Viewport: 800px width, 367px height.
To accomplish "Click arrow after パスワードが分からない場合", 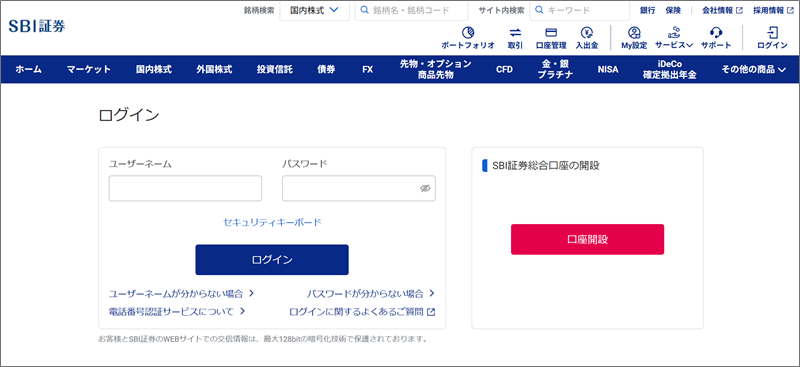I will (432, 293).
